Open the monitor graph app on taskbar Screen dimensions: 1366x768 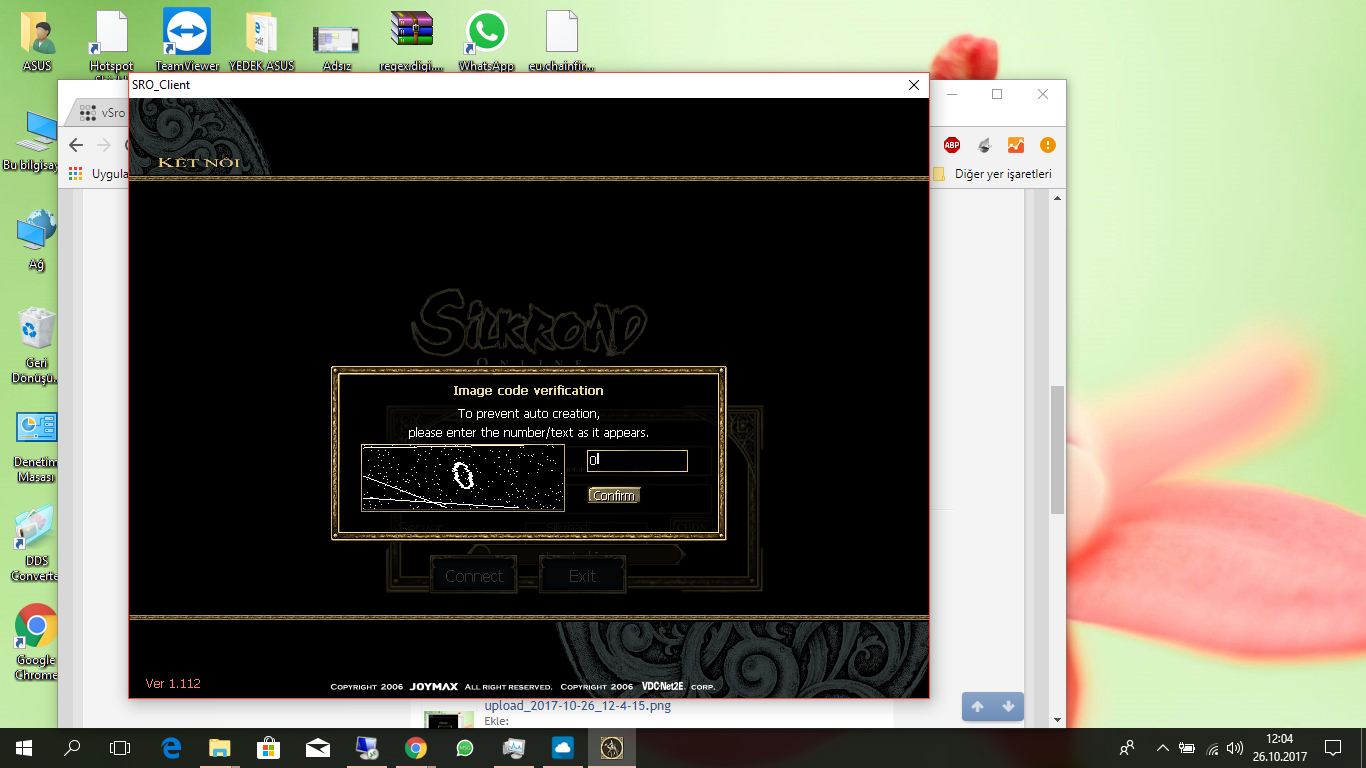pyautogui.click(x=514, y=747)
